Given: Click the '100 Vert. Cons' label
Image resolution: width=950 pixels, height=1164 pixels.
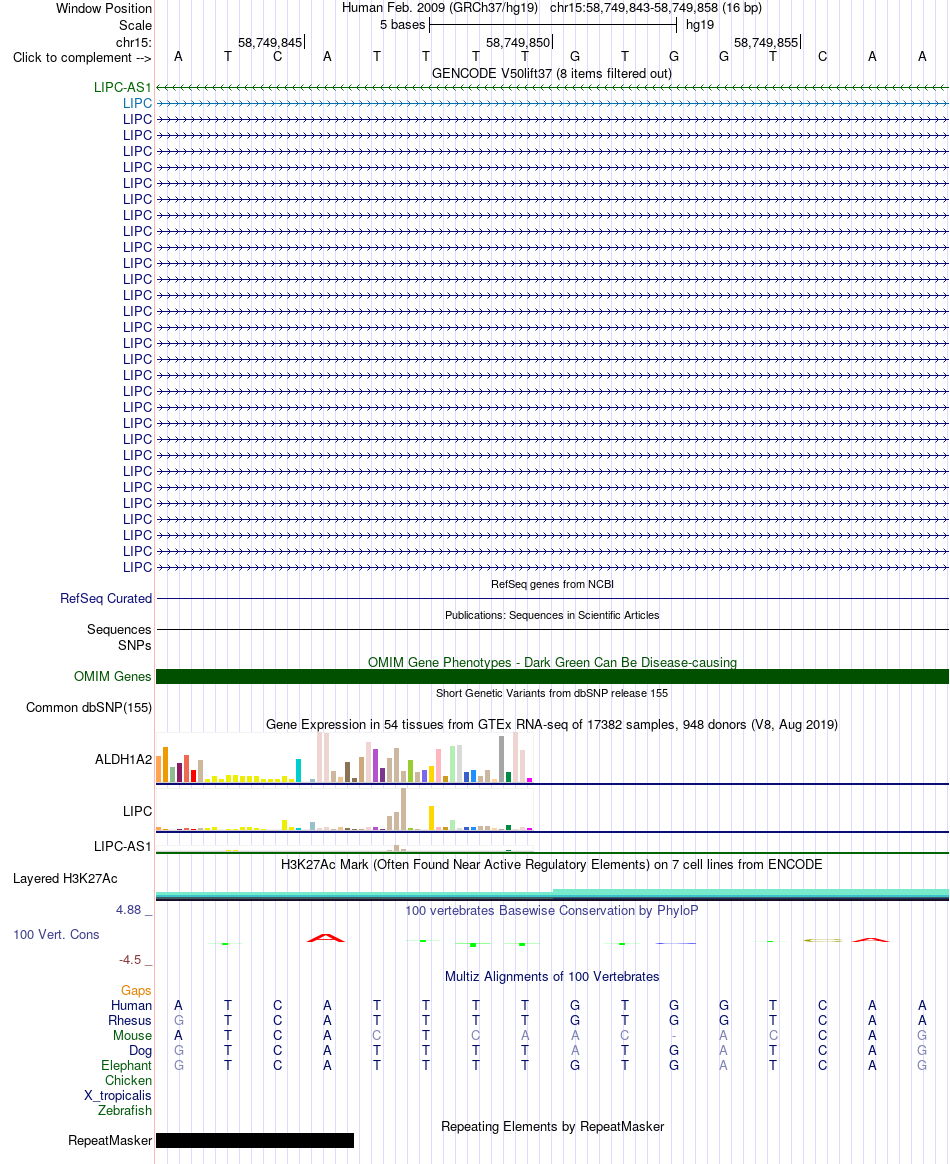Looking at the screenshot, I should pos(56,935).
